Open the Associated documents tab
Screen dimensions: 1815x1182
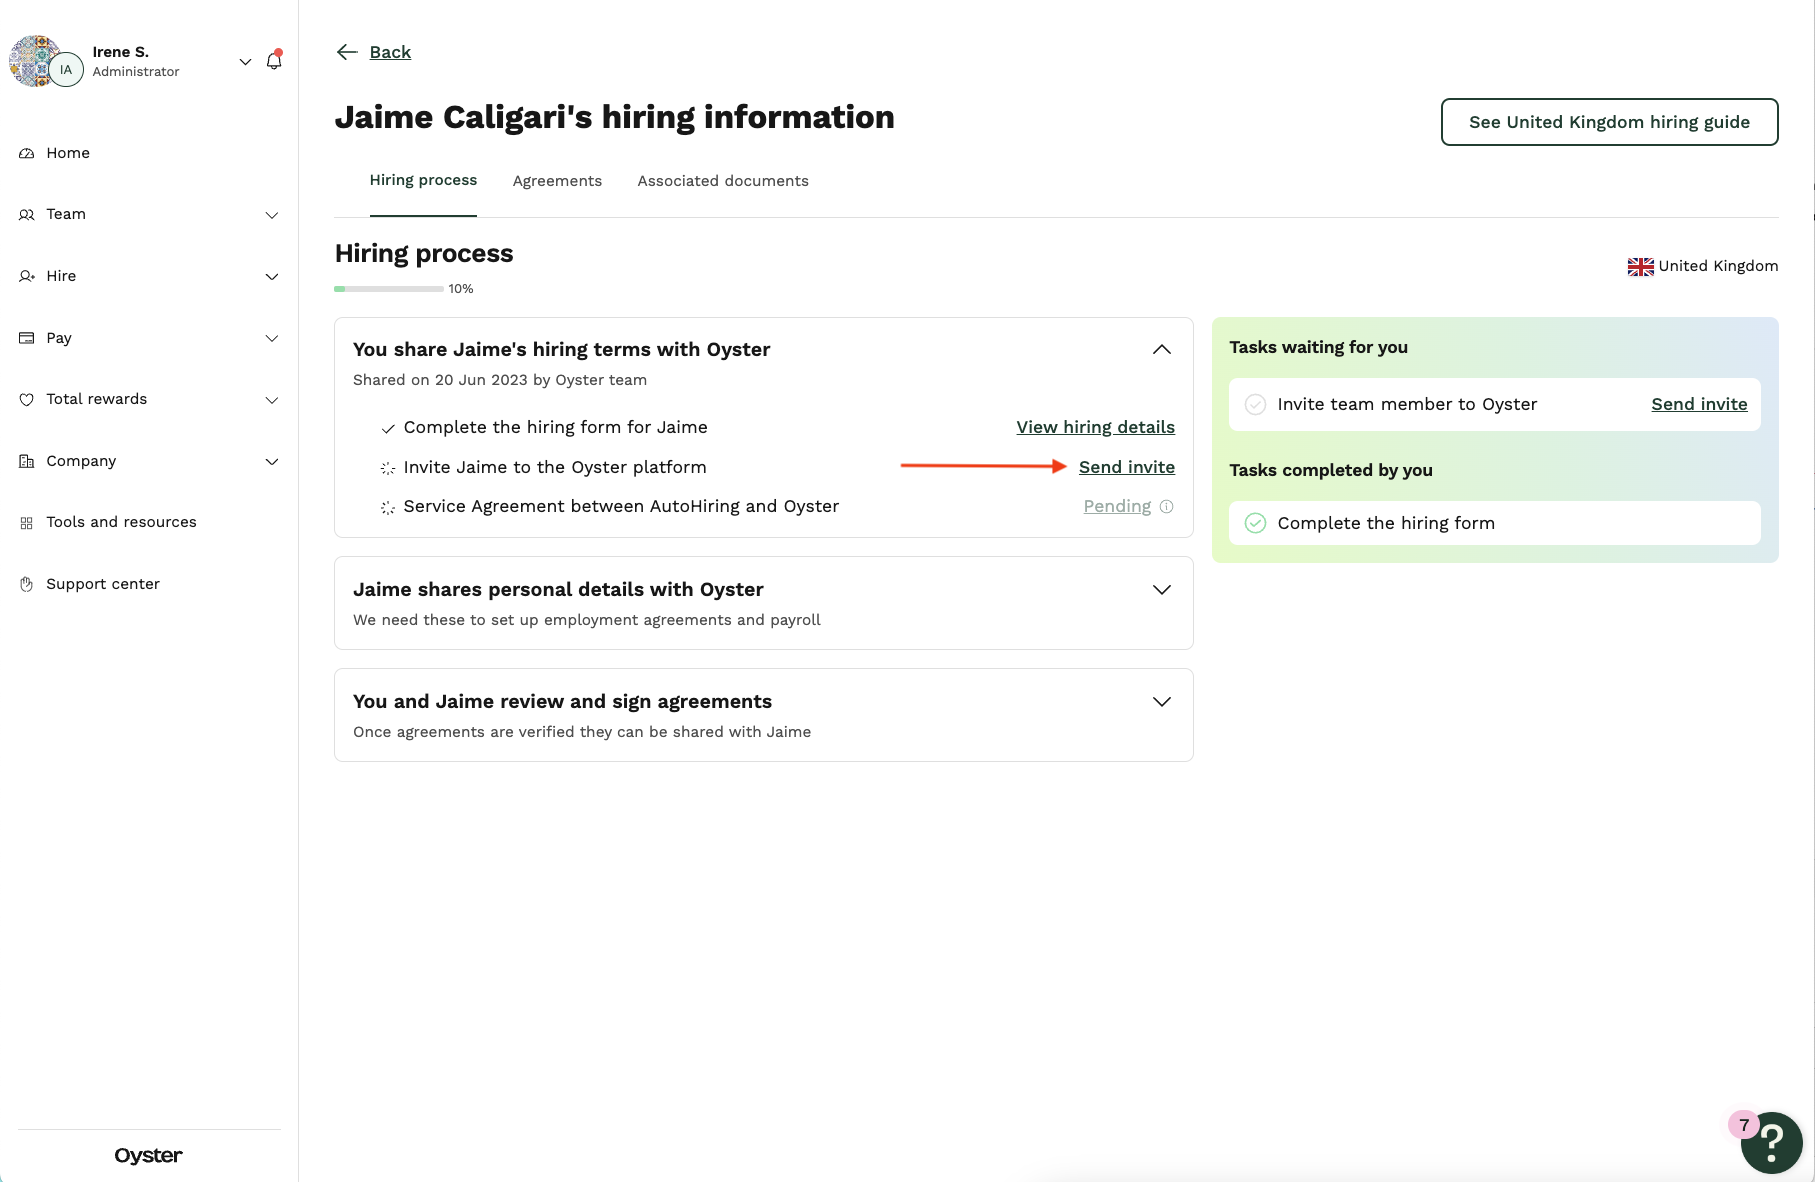tap(723, 181)
